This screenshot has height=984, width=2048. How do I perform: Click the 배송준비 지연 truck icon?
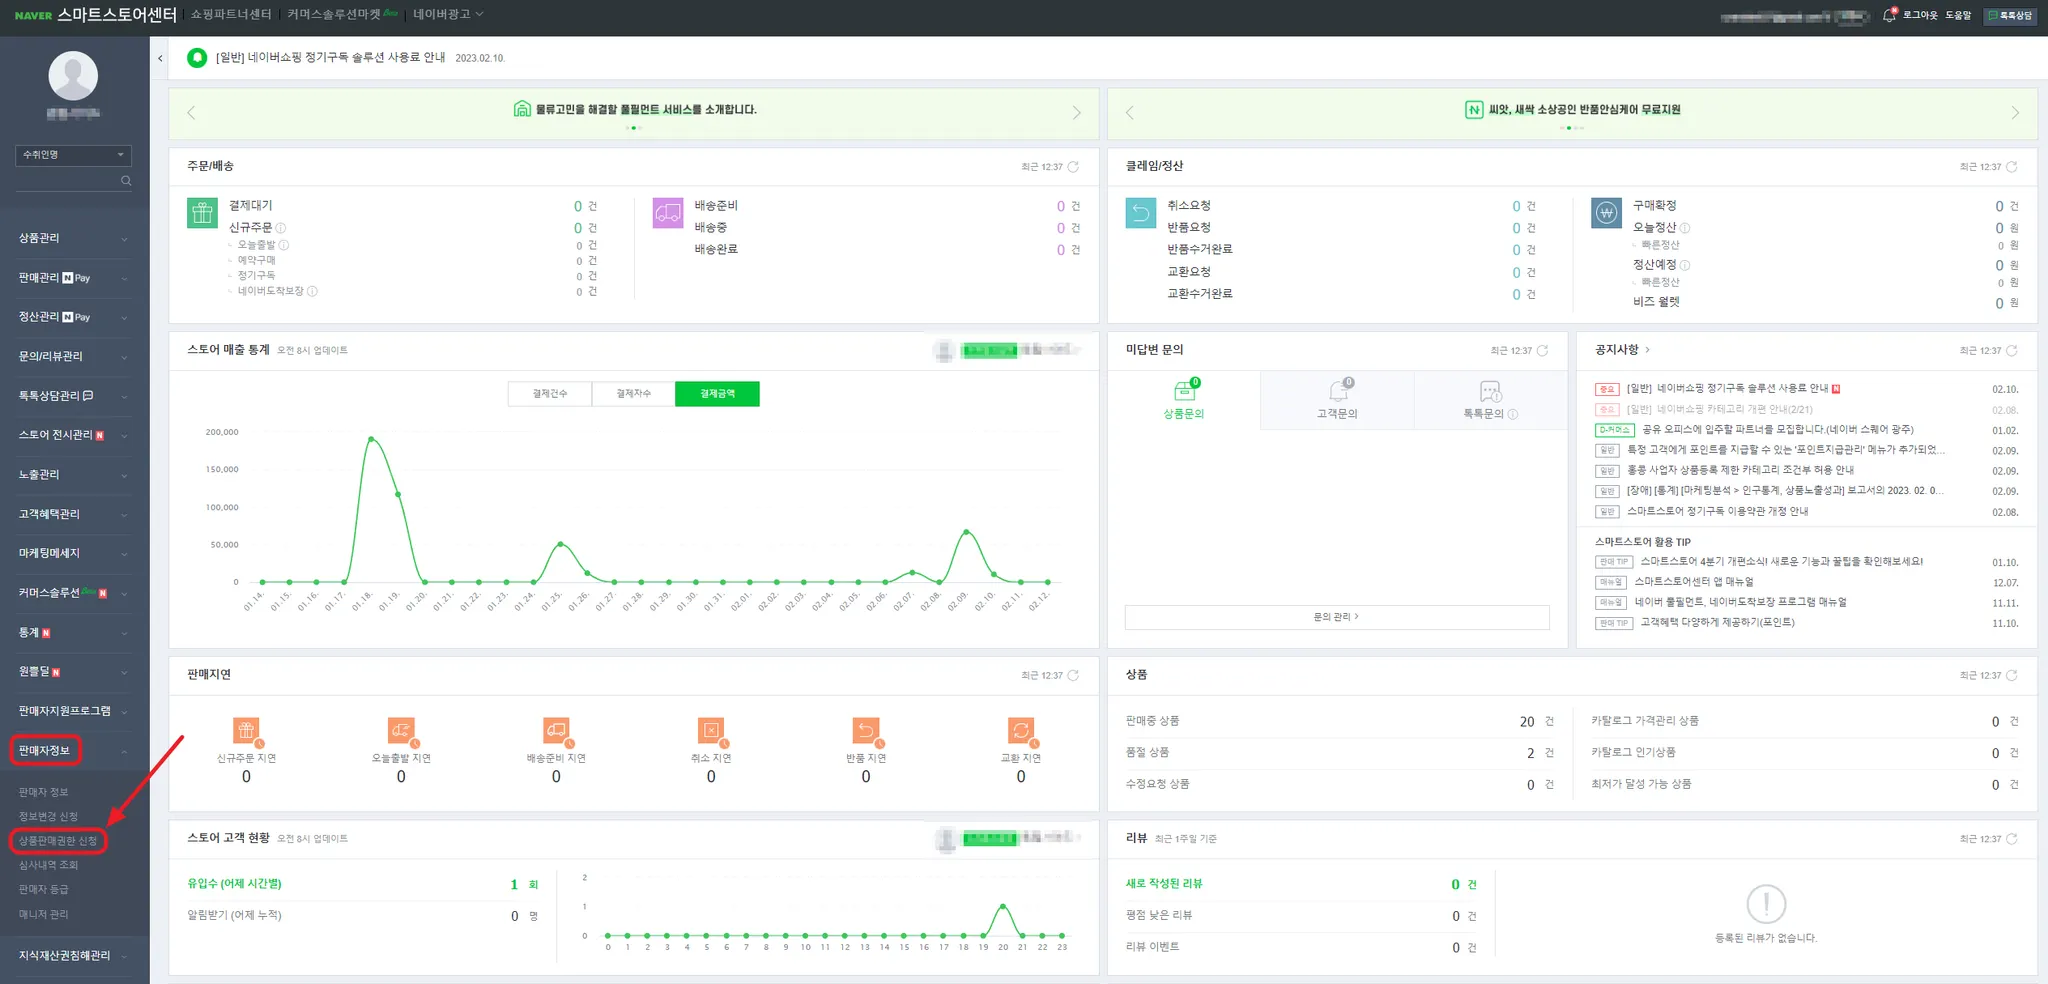tap(556, 731)
